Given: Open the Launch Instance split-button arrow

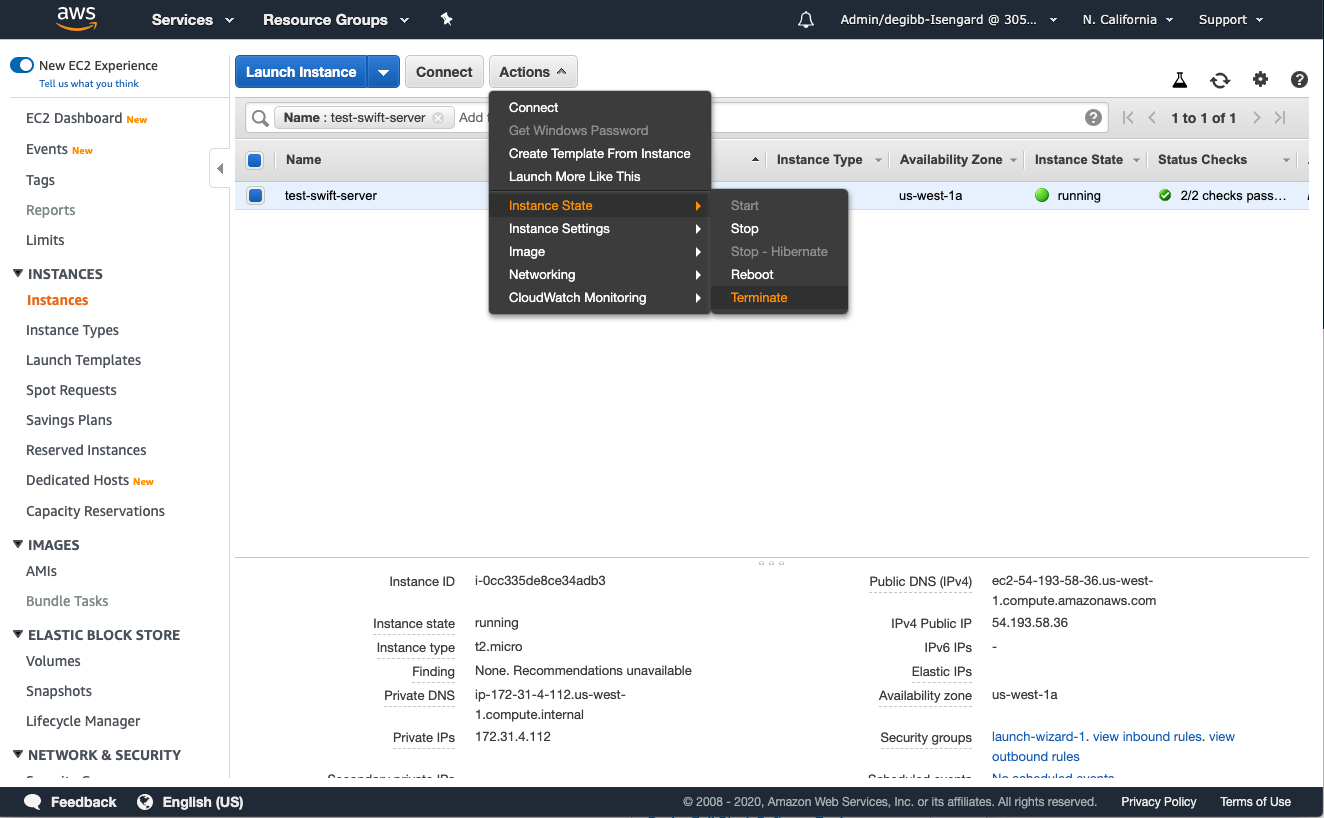Looking at the screenshot, I should (x=383, y=71).
